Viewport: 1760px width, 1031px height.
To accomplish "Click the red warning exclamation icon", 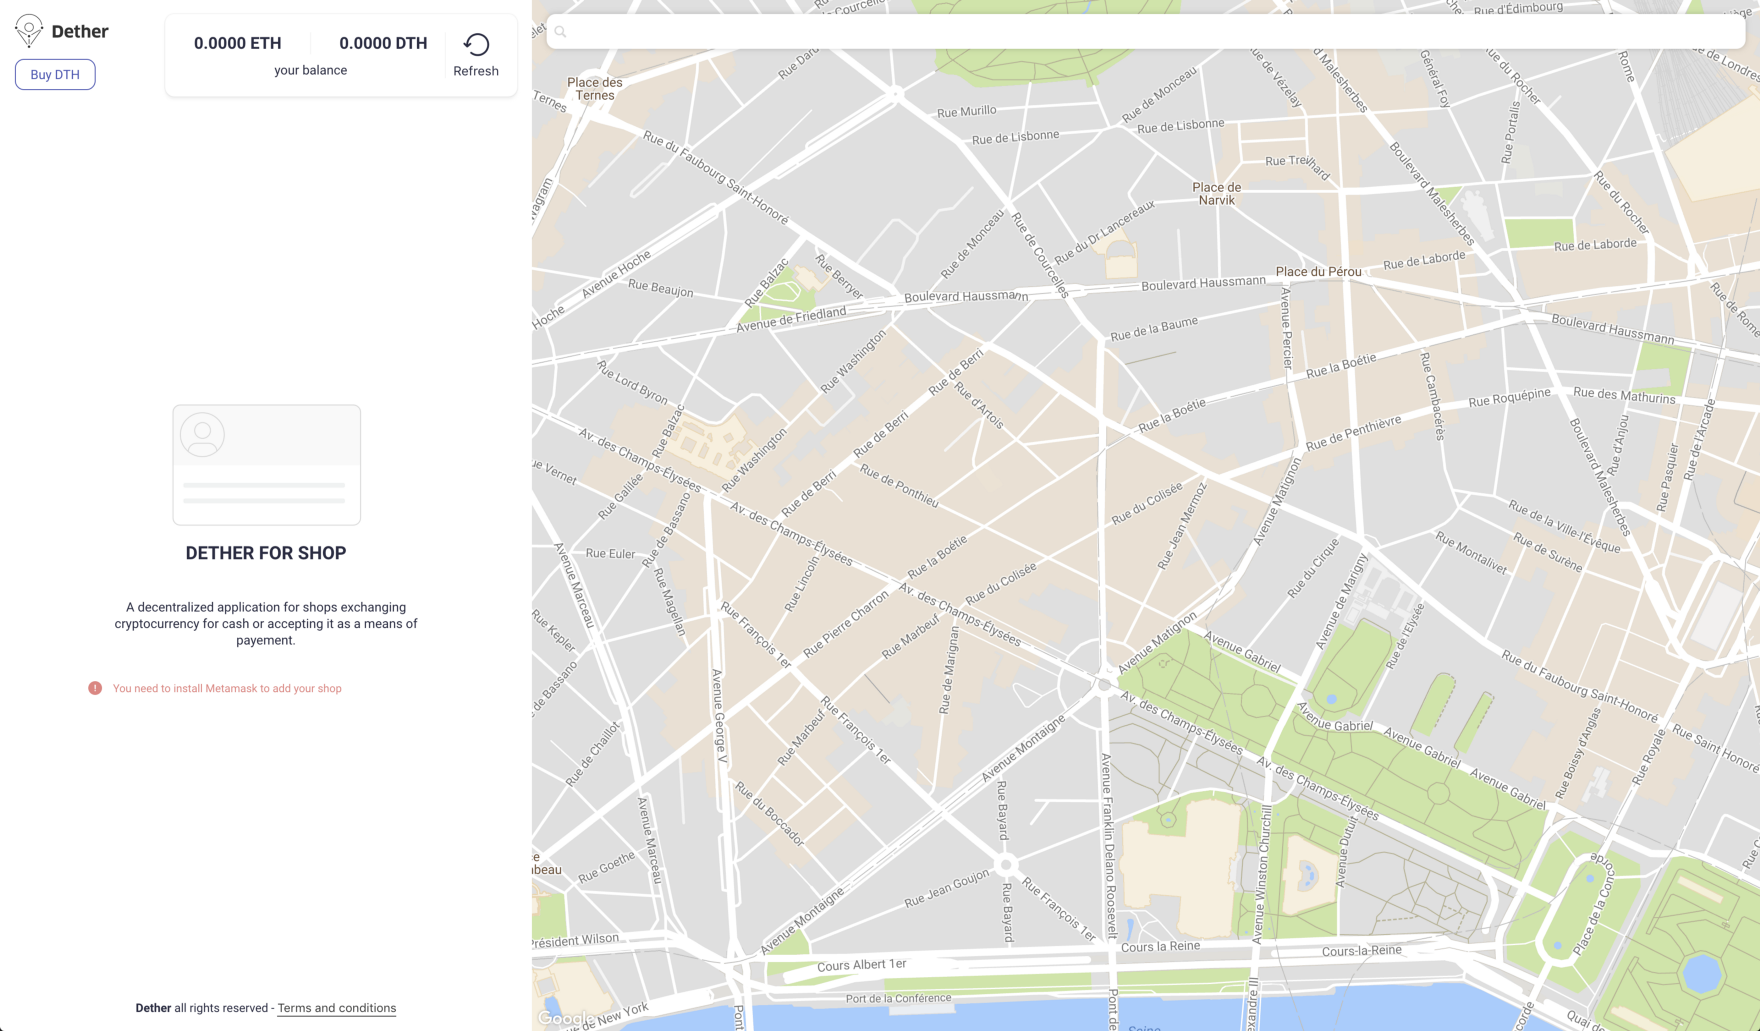I will point(95,688).
